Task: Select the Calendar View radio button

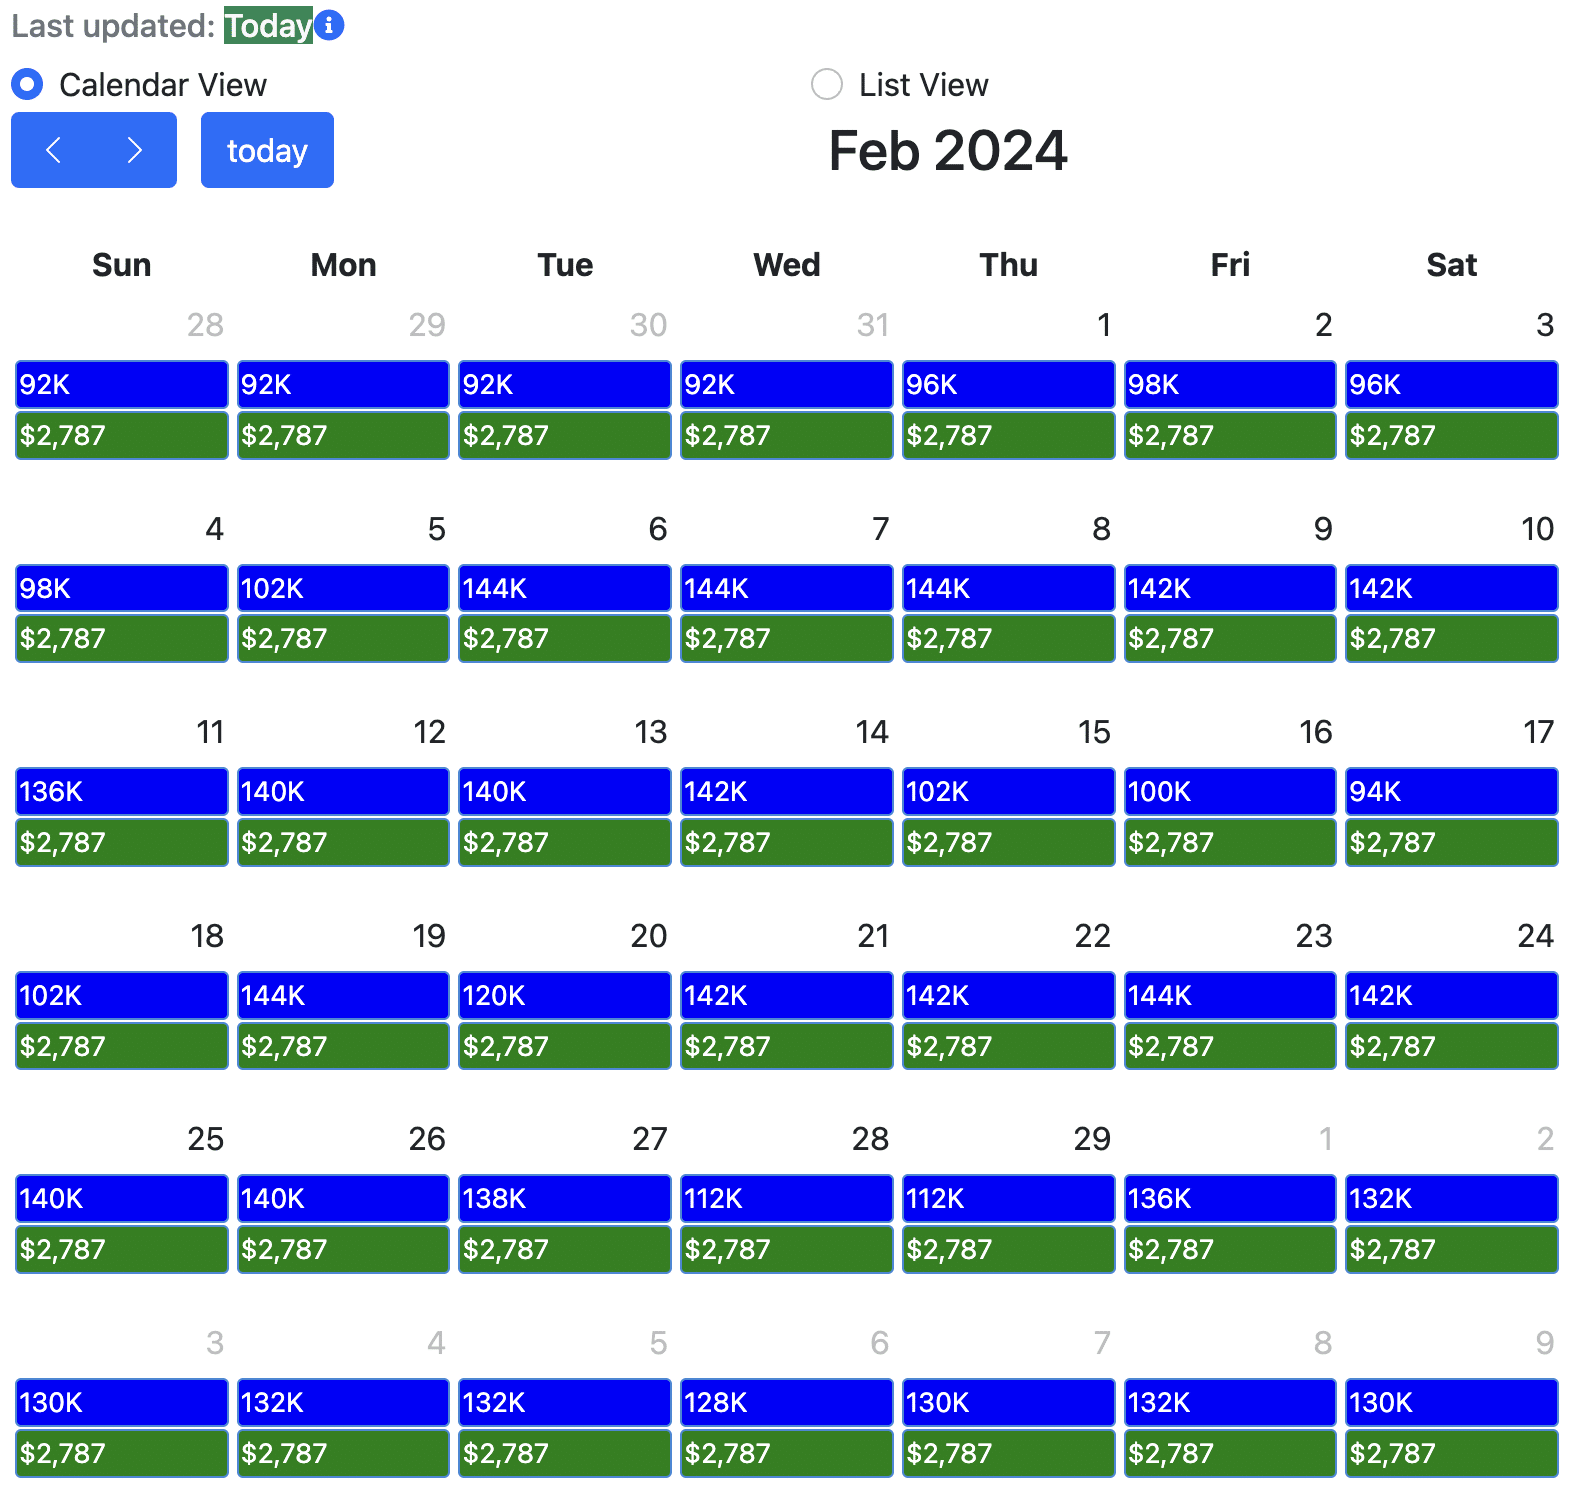Action: 28,85
